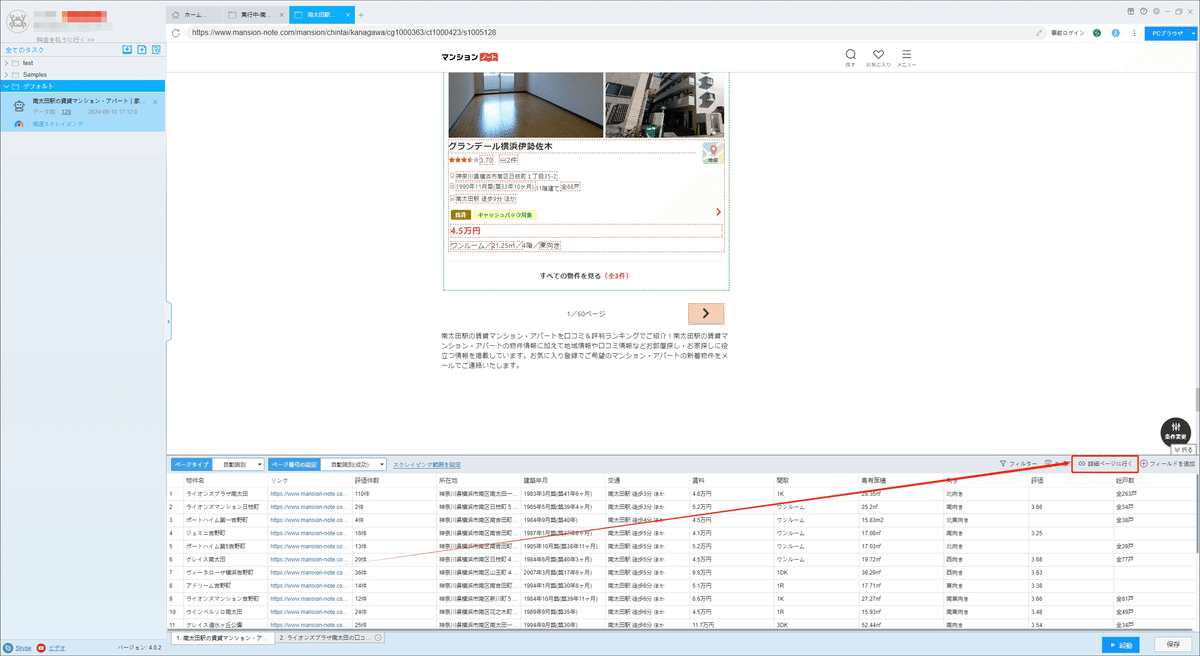Viewport: 1200px width, 656px height.
Task: Click the help question-mark icon
Action: (x=1143, y=10)
